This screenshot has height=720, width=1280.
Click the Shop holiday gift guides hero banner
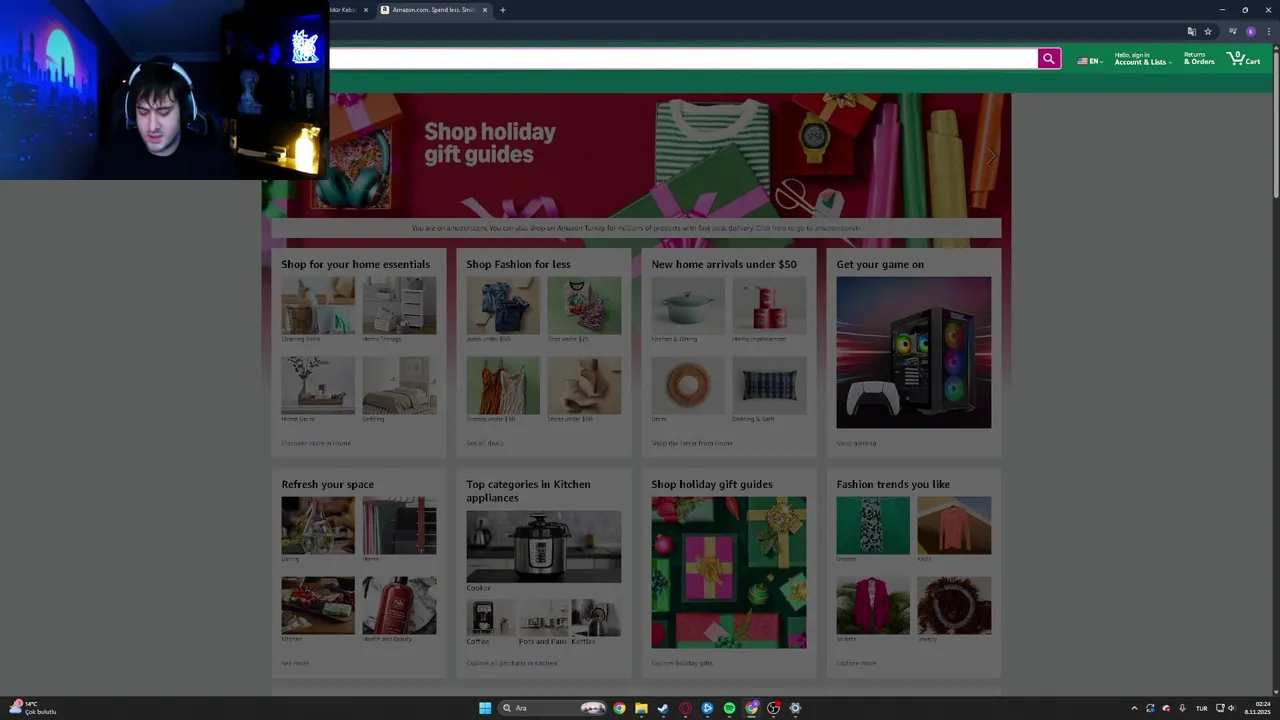[636, 155]
